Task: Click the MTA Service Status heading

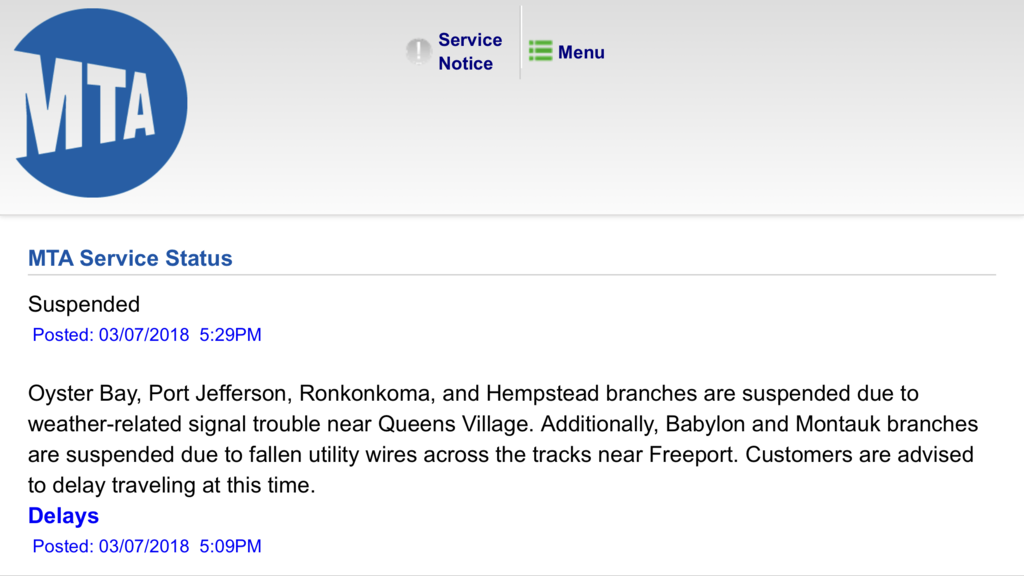Action: (x=130, y=258)
